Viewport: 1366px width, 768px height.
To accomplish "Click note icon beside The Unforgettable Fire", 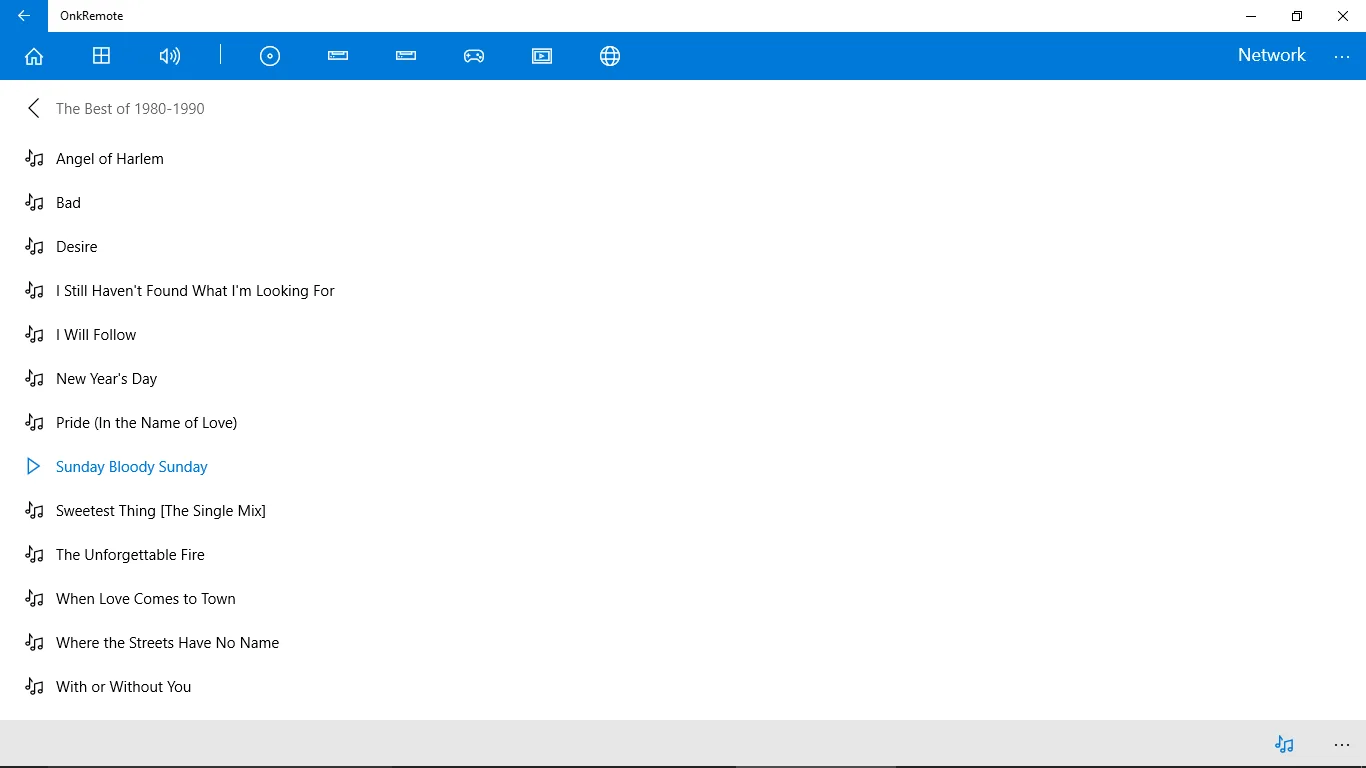I will [x=34, y=555].
